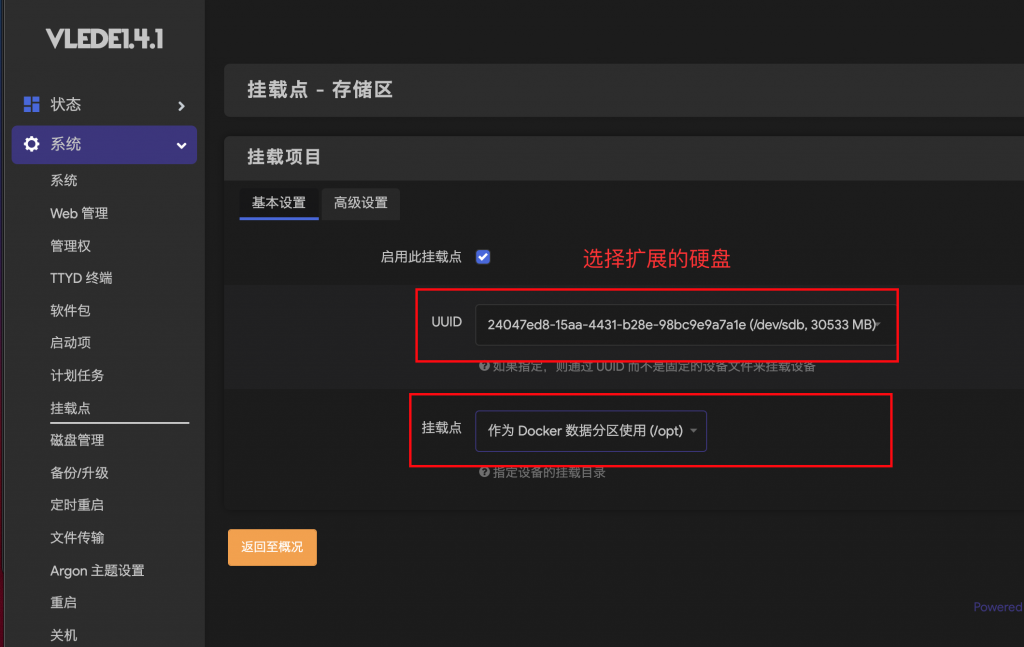Open Argon 主题设置 page
The height and width of the screenshot is (647, 1024).
97,570
